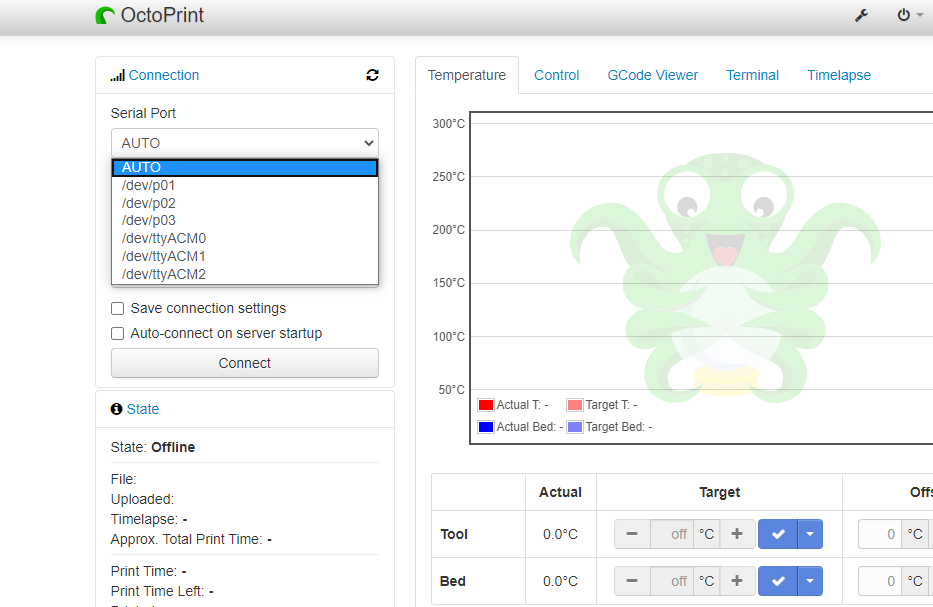
Task: Click the State info icon
Action: [116, 409]
